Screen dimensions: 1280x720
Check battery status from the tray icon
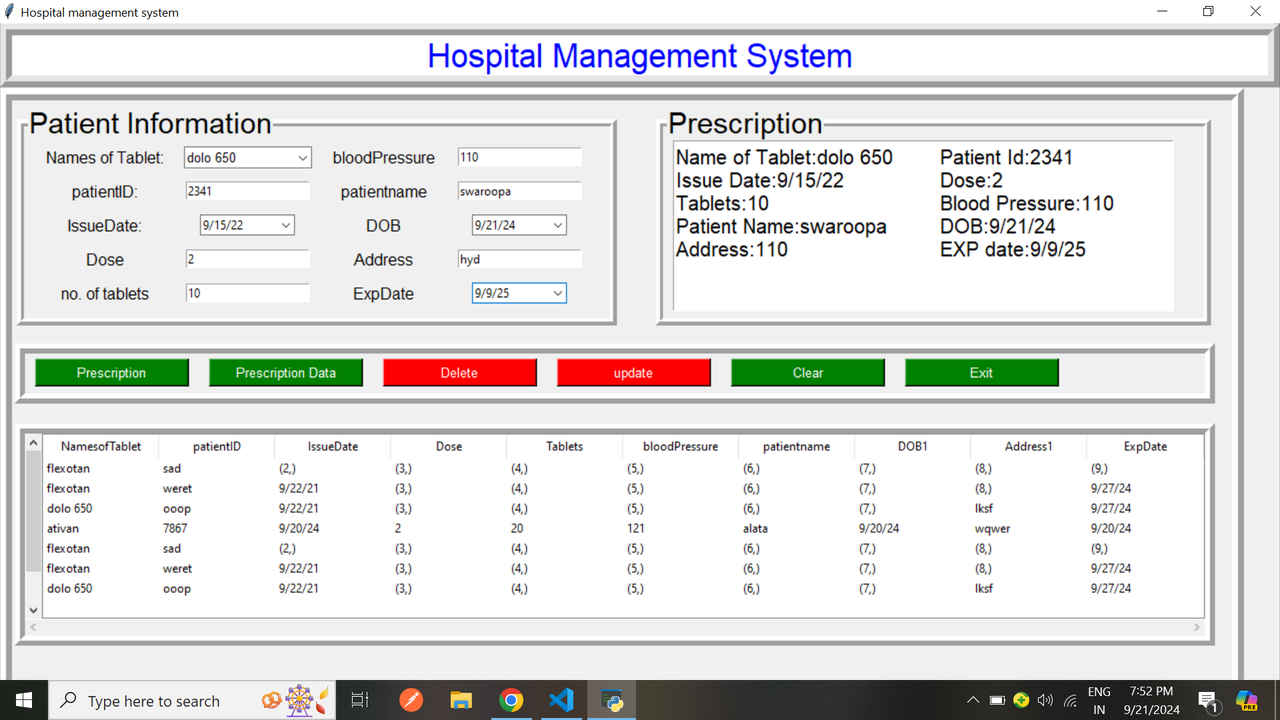point(997,700)
